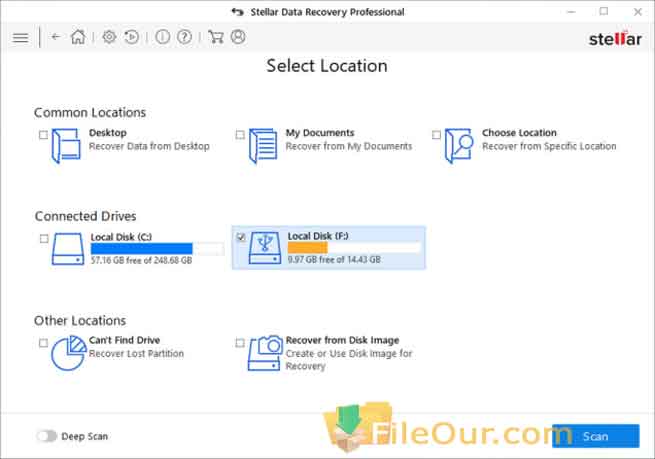Open settings gear icon
Image resolution: width=655 pixels, height=459 pixels.
coord(109,37)
